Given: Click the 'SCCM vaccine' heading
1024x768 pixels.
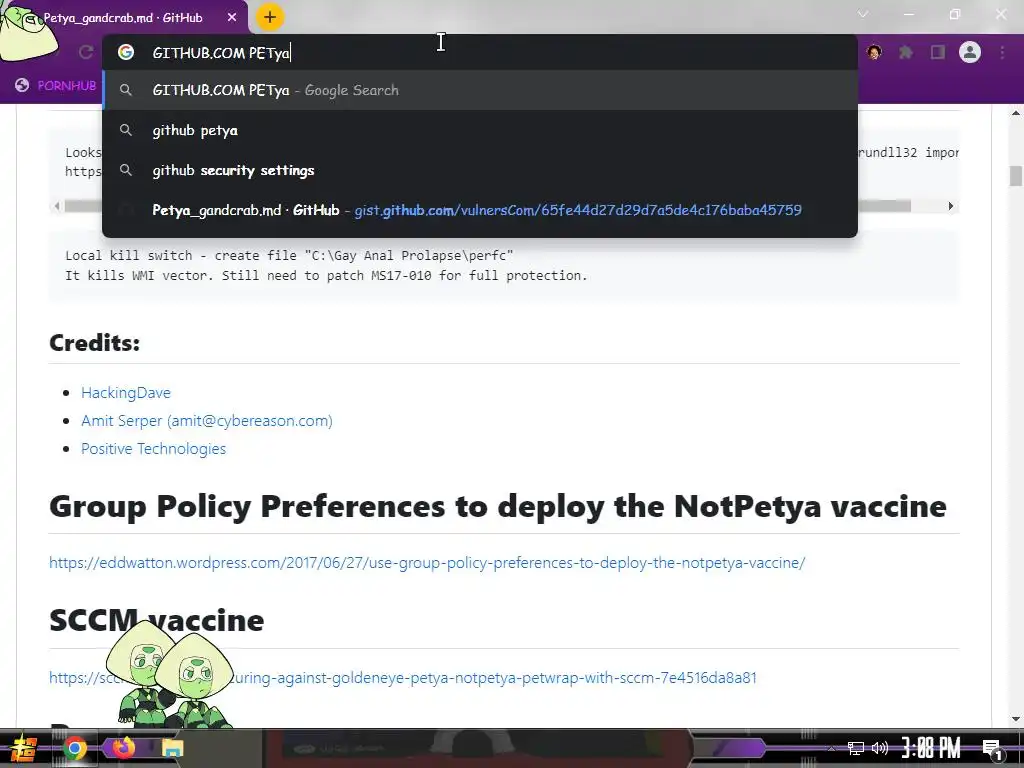Looking at the screenshot, I should (x=157, y=620).
